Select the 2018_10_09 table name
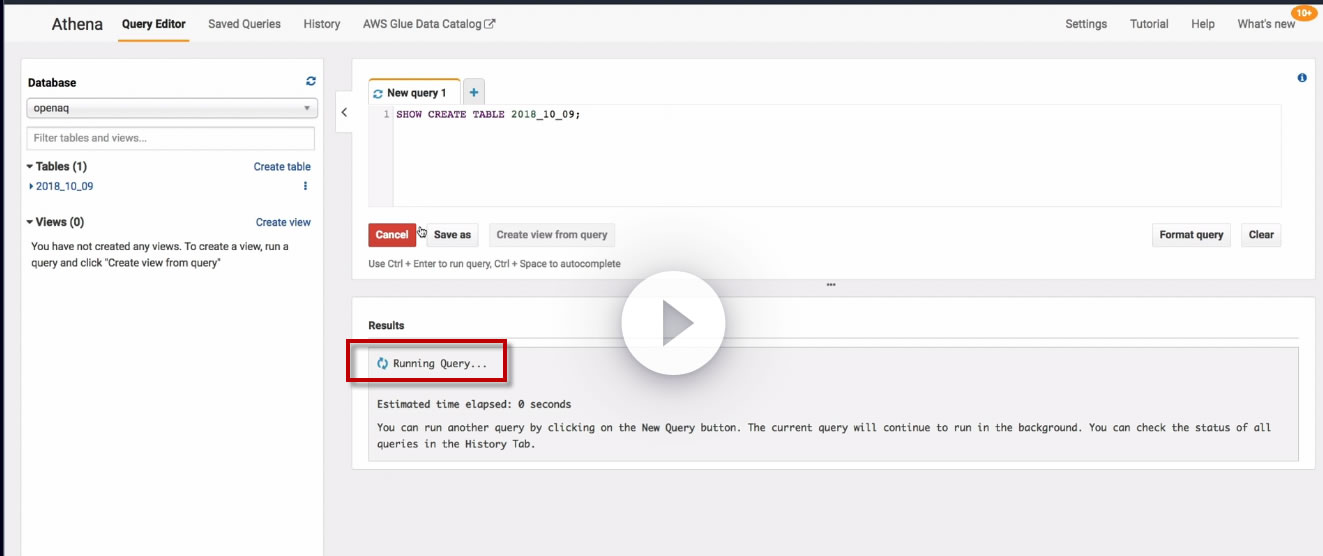Screen dimensions: 1323x556 click(x=65, y=186)
